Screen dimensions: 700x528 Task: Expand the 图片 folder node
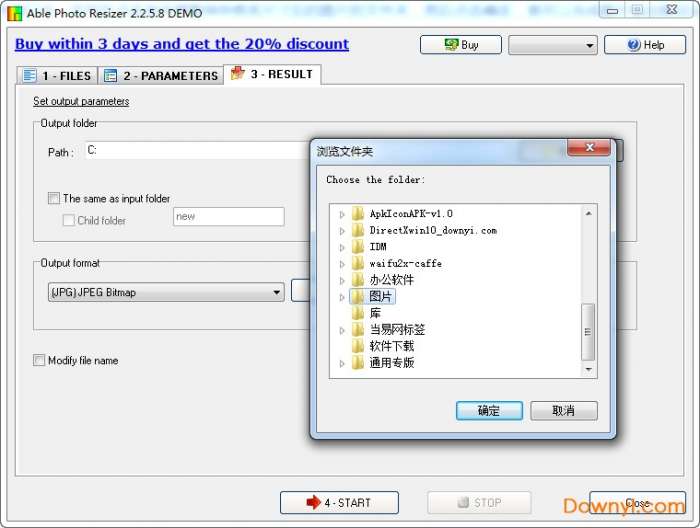point(342,297)
